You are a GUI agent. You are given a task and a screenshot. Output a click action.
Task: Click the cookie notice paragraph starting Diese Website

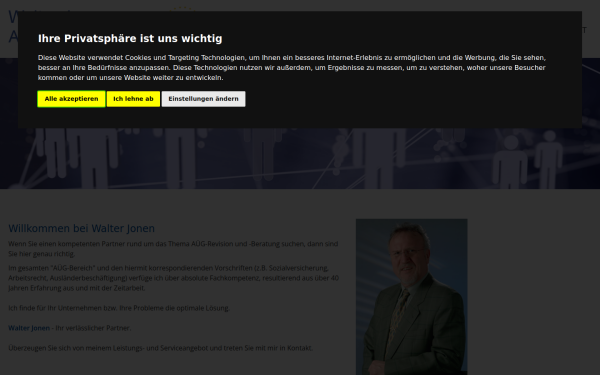(292, 67)
